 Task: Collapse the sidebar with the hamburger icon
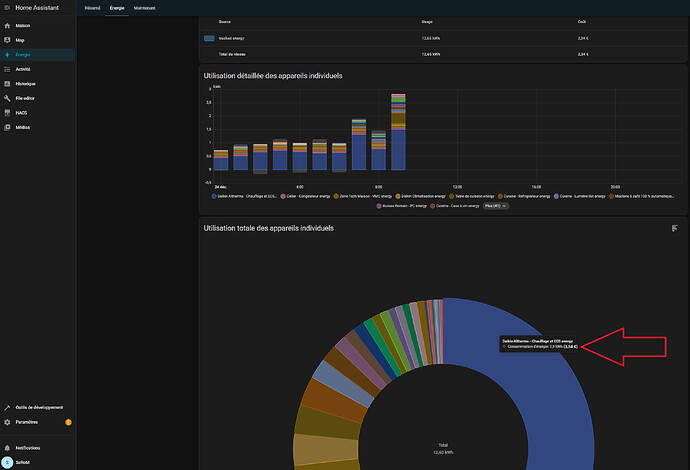pyautogui.click(x=7, y=7)
